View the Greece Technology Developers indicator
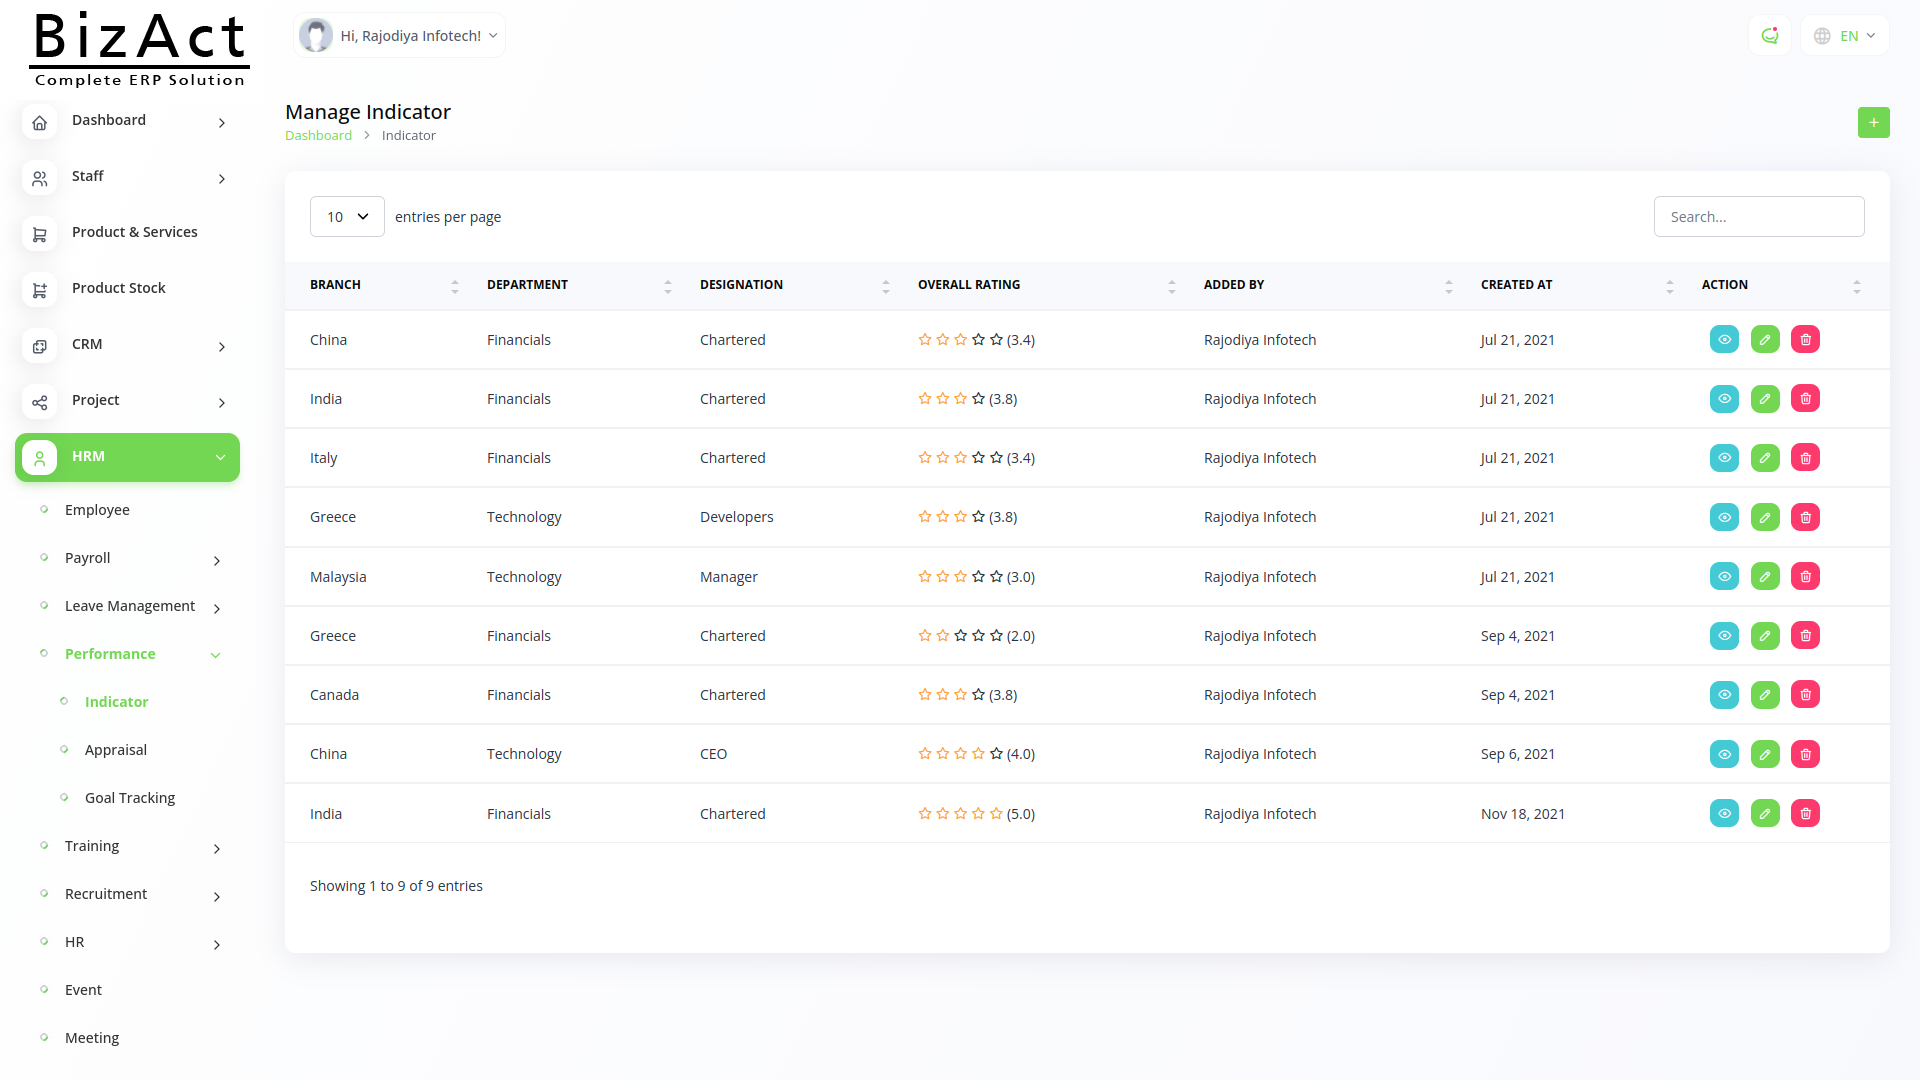 (x=1724, y=517)
